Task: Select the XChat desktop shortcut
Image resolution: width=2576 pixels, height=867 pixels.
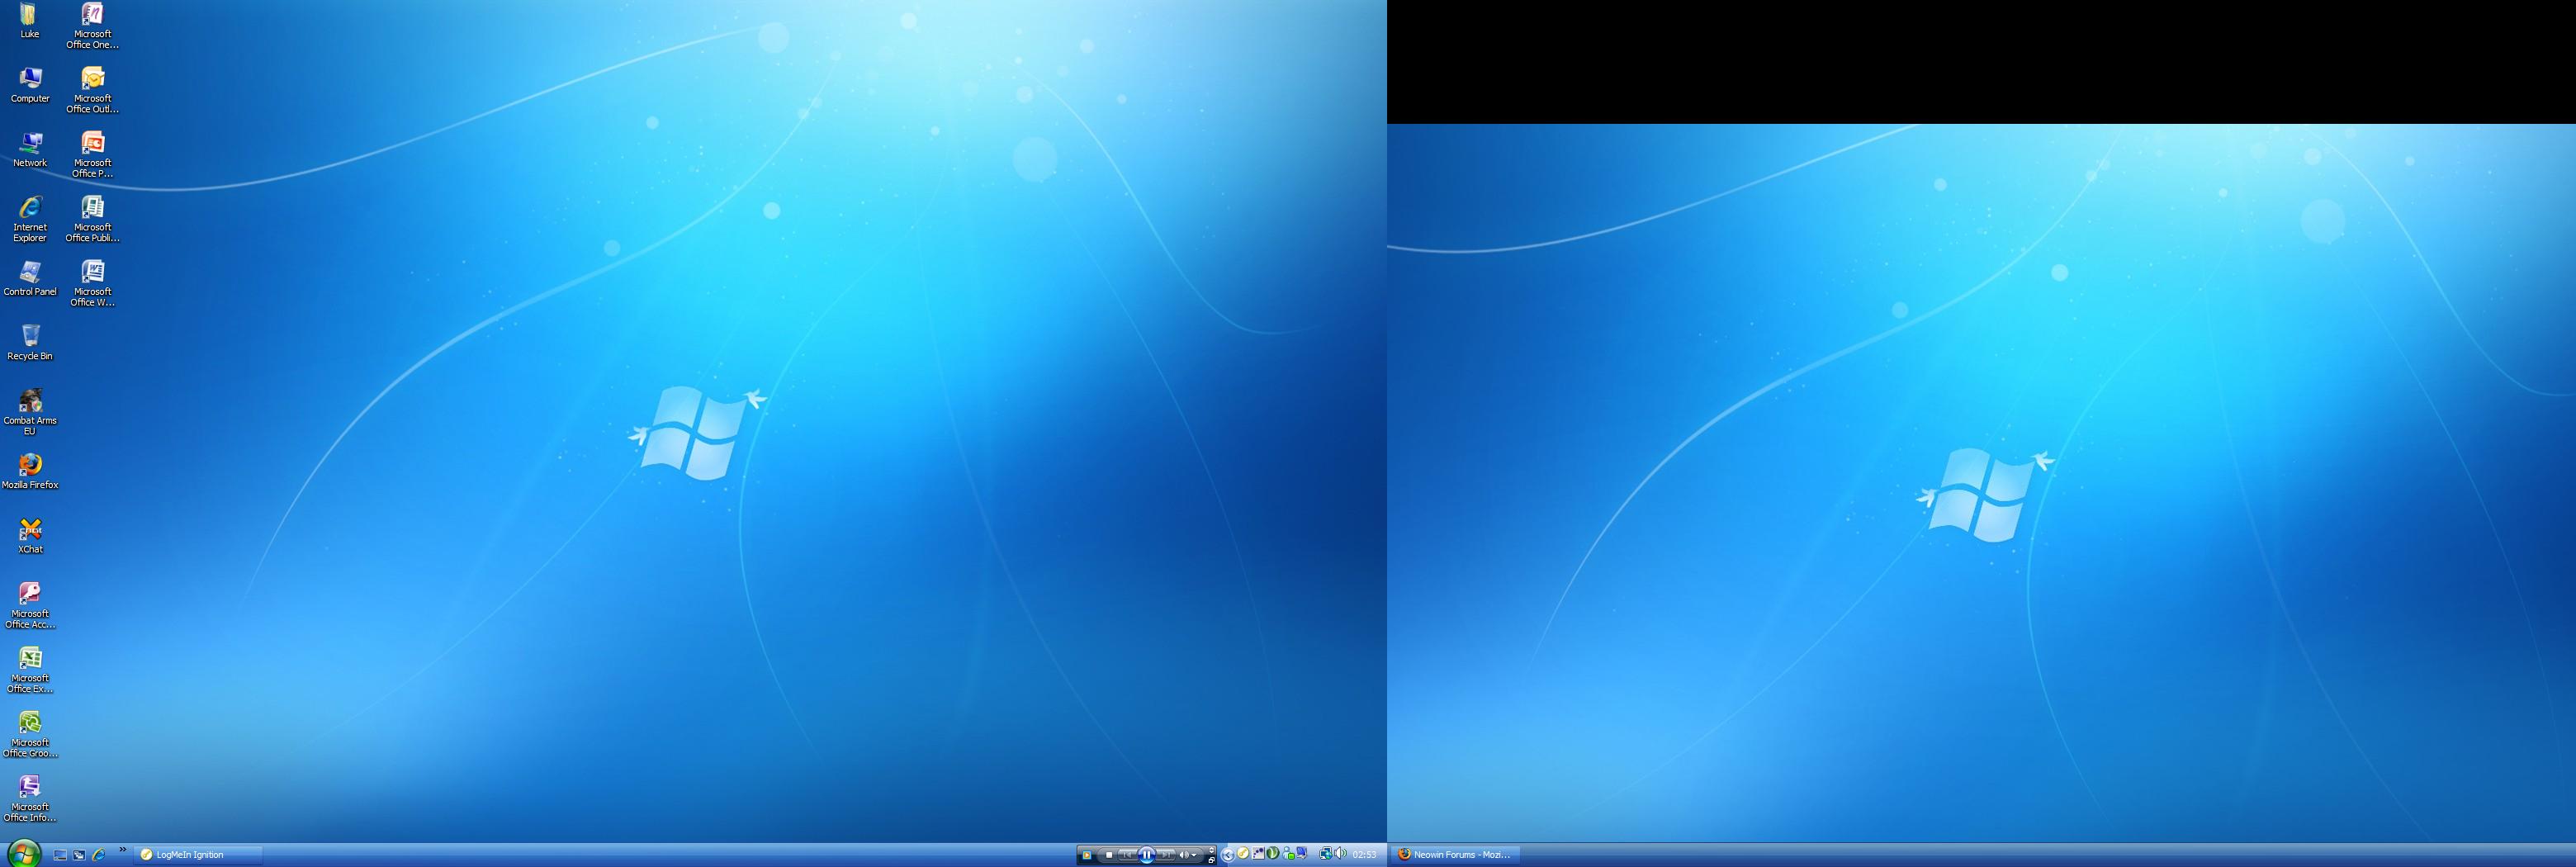Action: point(30,536)
